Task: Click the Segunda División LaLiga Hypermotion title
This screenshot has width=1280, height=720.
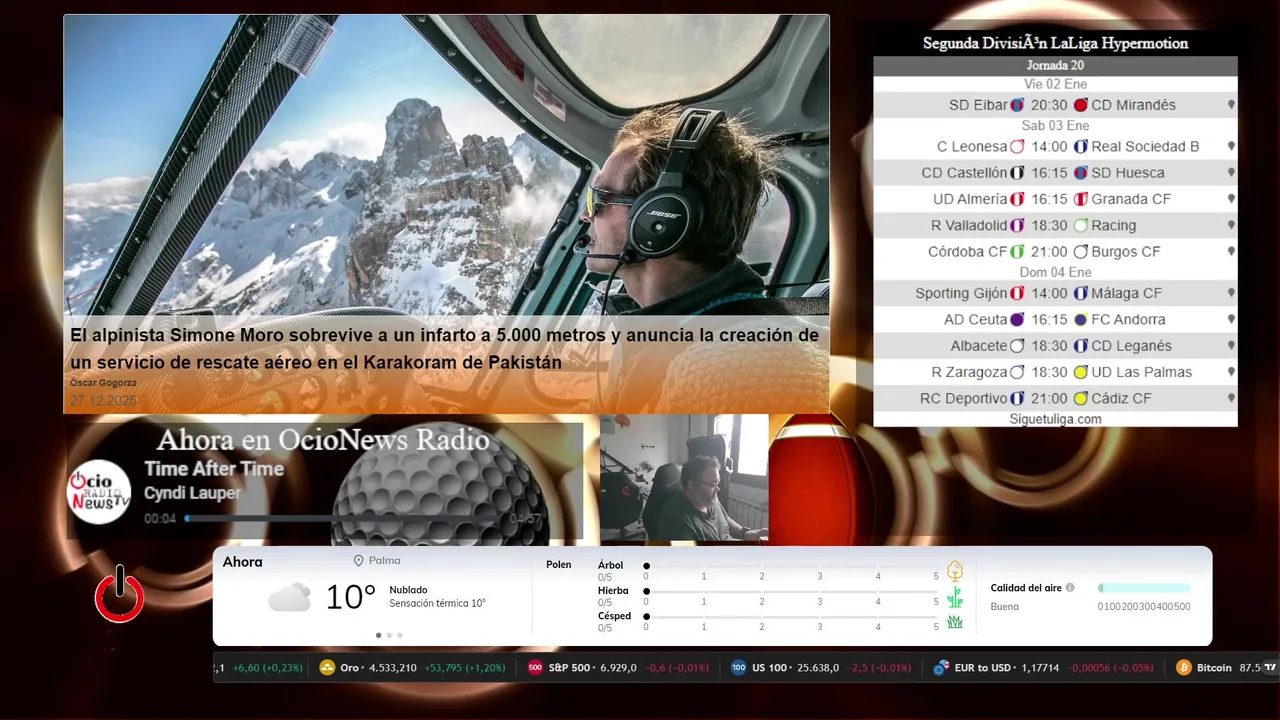Action: 1055,43
